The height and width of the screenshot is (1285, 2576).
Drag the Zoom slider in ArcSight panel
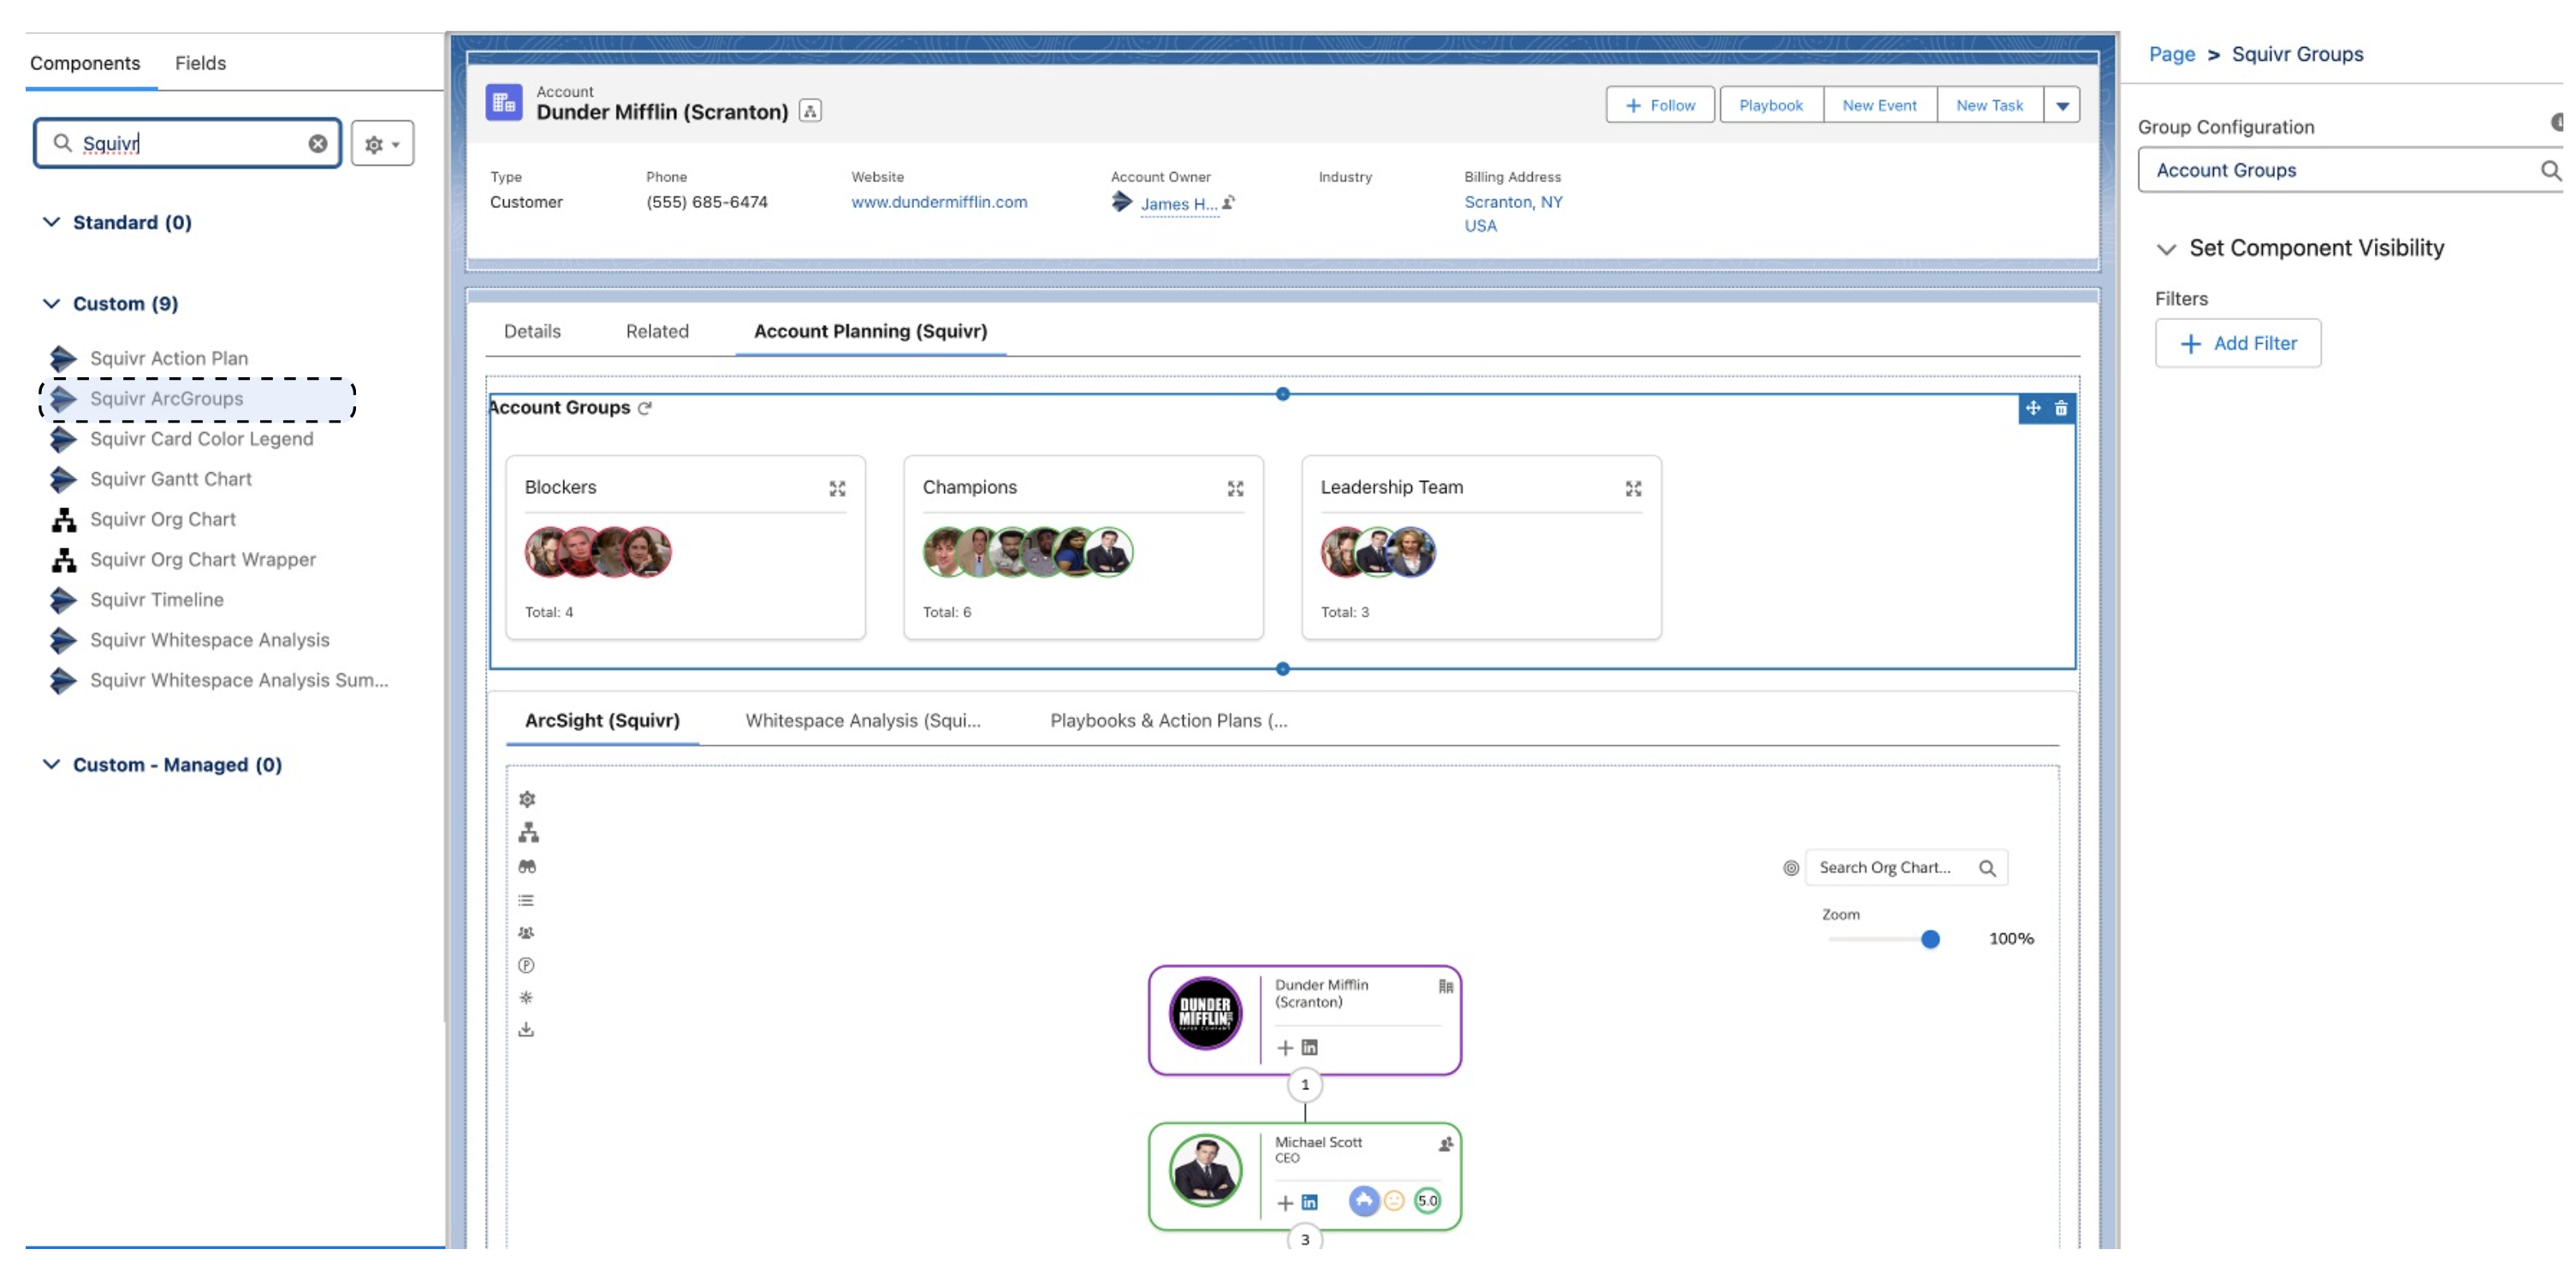pyautogui.click(x=1931, y=939)
